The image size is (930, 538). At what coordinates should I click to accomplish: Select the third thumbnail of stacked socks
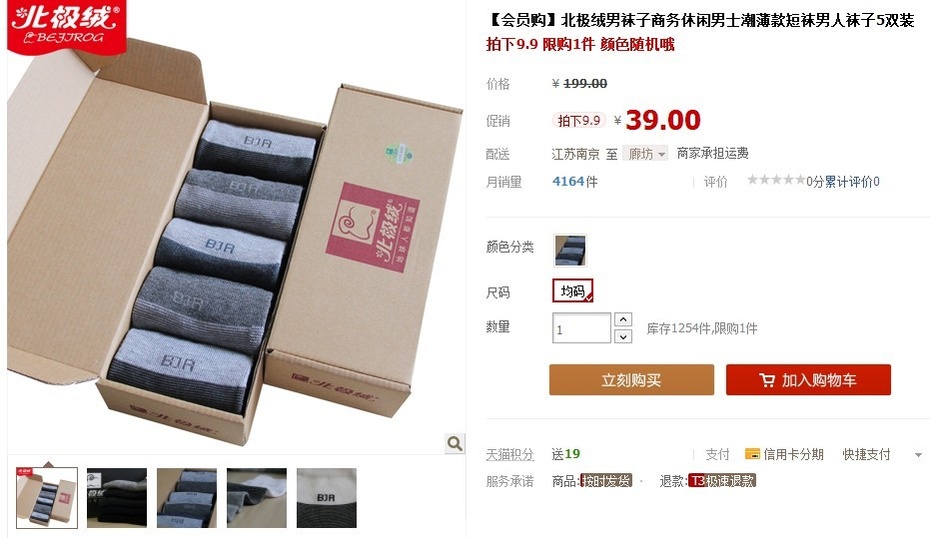point(187,498)
